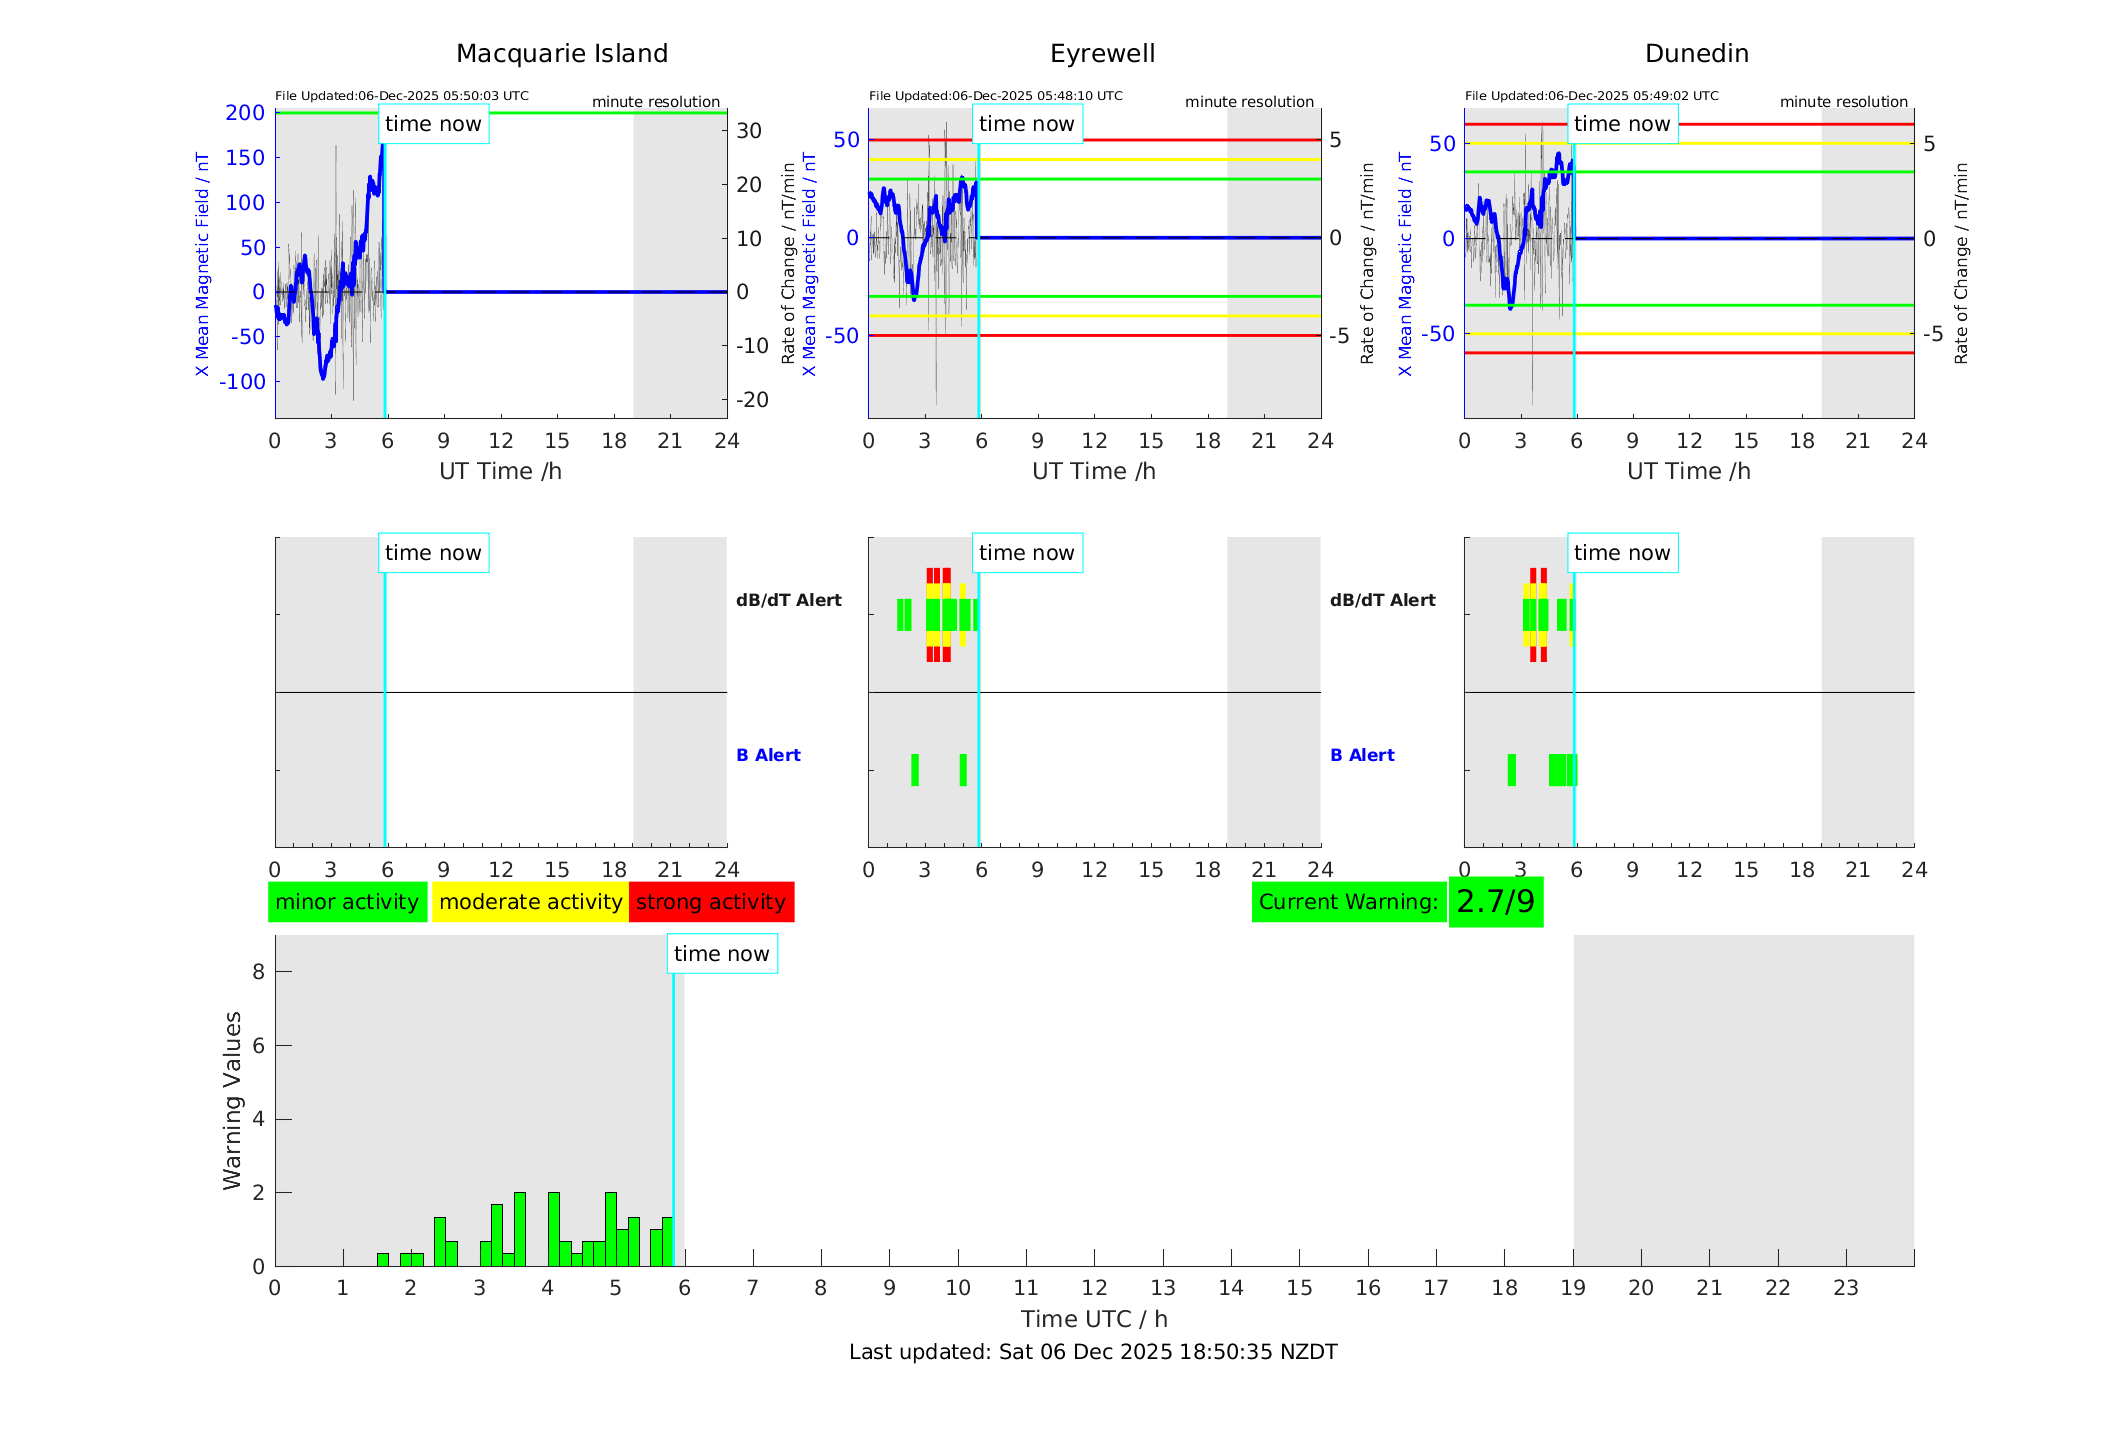This screenshot has width=2117, height=1437.
Task: Click Eyrewell X Mean Magnetic Field axis label
Action: [x=809, y=265]
